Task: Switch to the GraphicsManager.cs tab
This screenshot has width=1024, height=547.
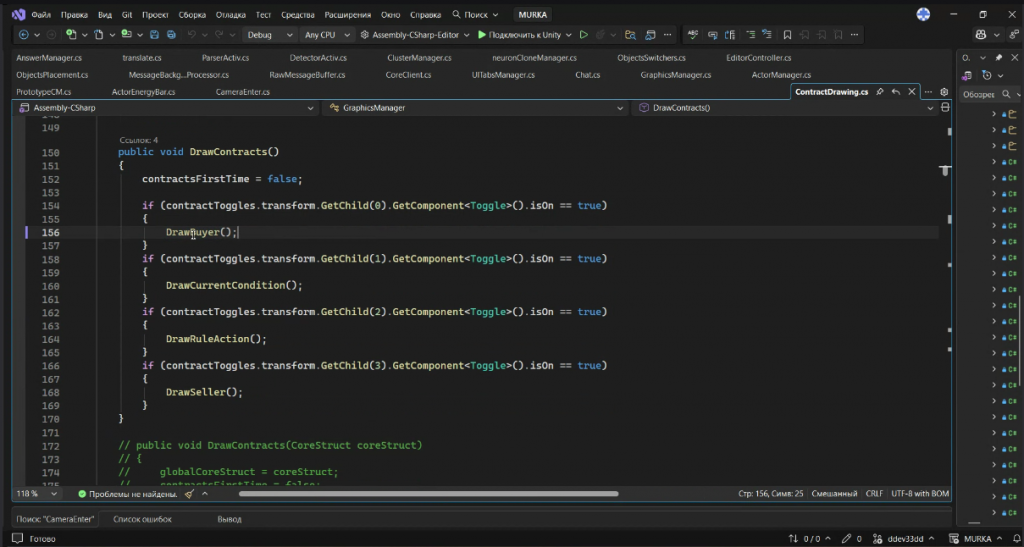Action: 675,75
